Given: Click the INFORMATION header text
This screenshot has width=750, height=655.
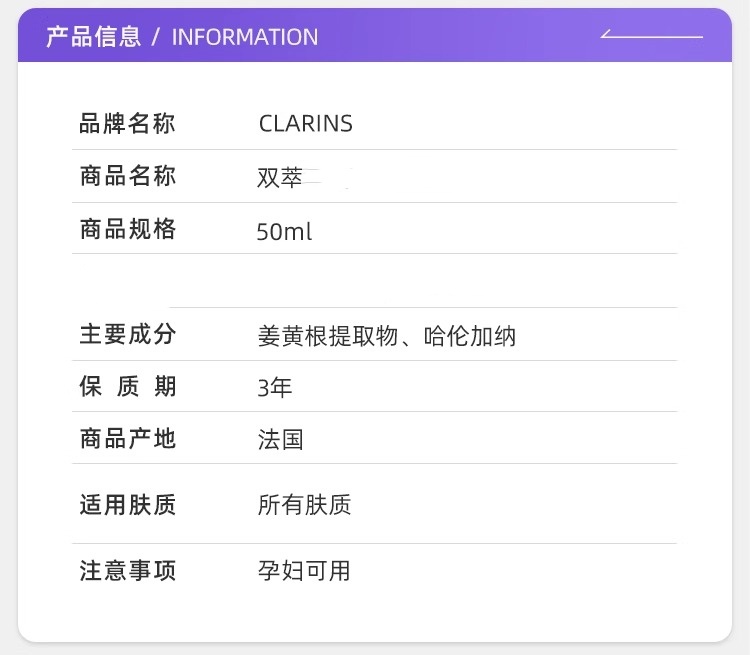Looking at the screenshot, I should click(x=245, y=37).
